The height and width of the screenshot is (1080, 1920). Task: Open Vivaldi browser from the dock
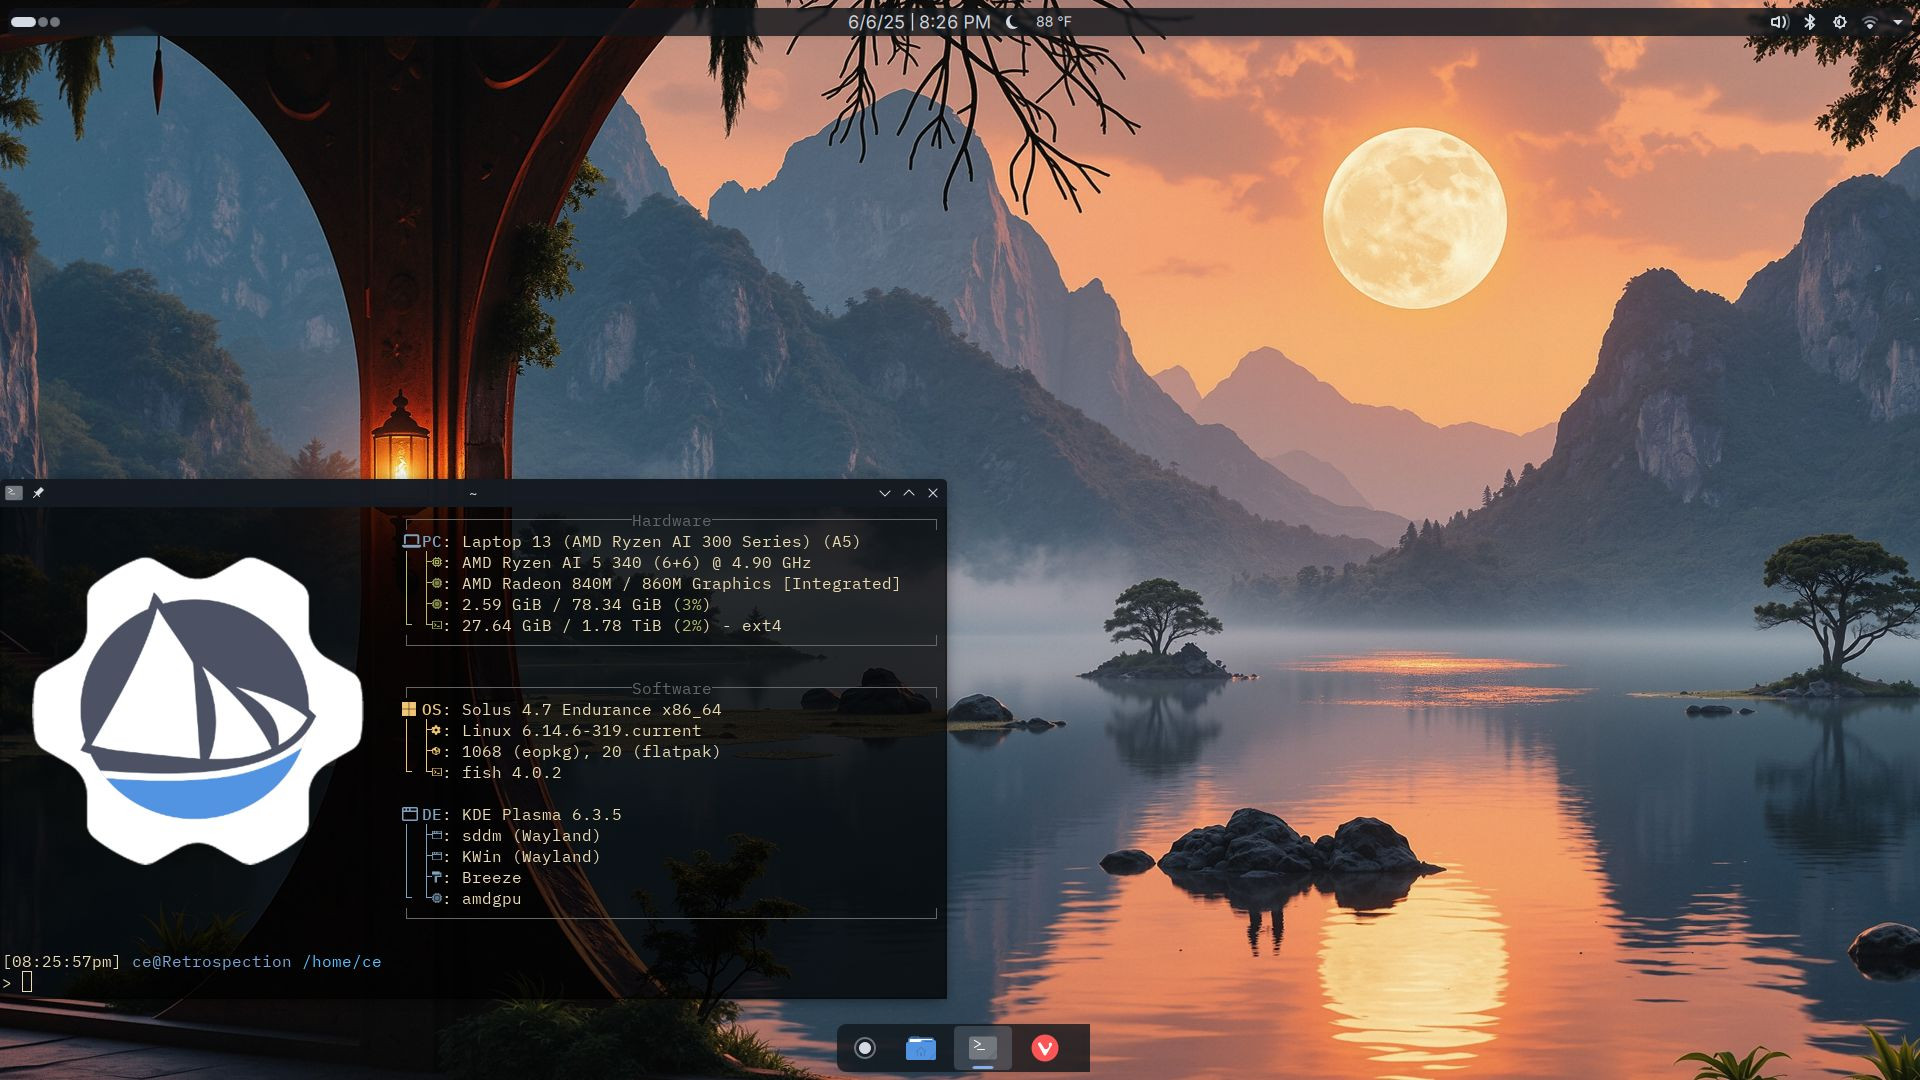(x=1045, y=1048)
